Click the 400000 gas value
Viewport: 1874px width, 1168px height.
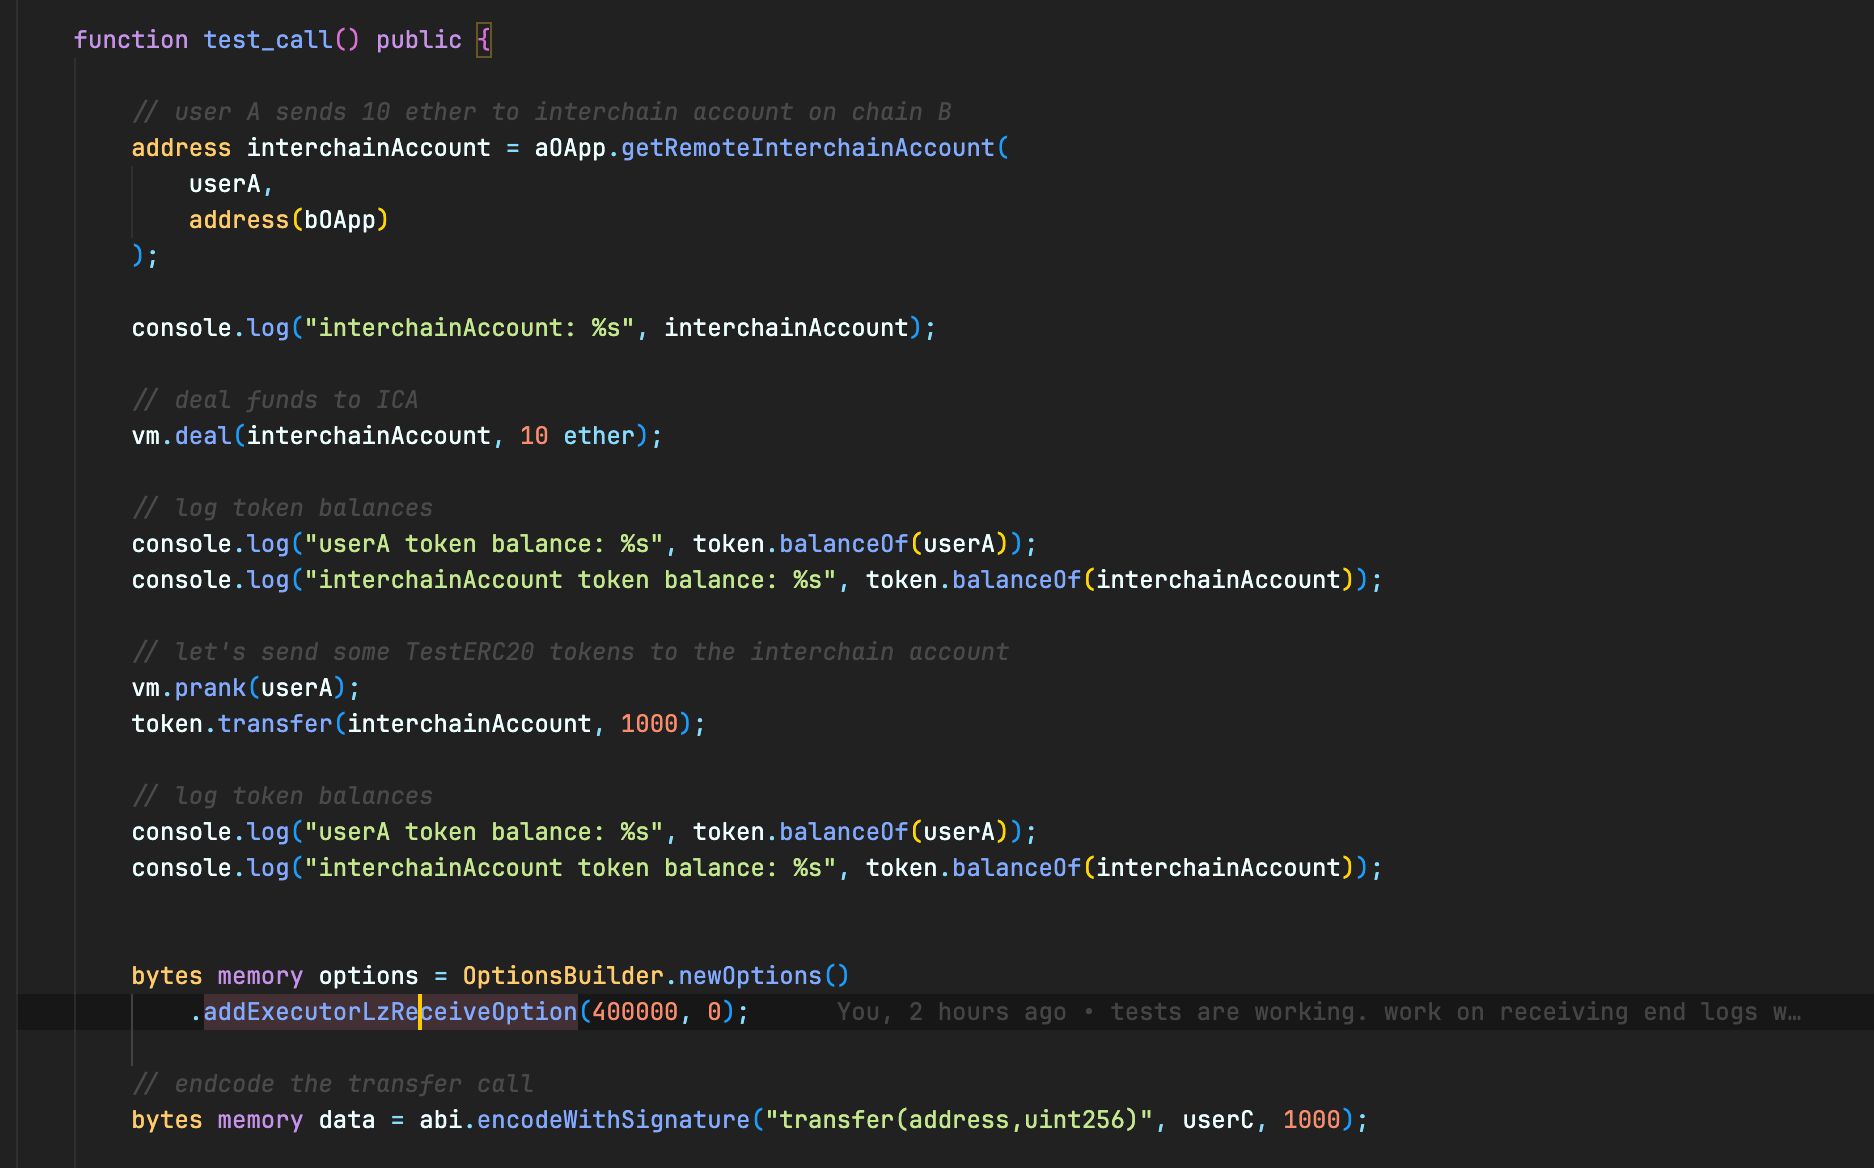point(635,1012)
